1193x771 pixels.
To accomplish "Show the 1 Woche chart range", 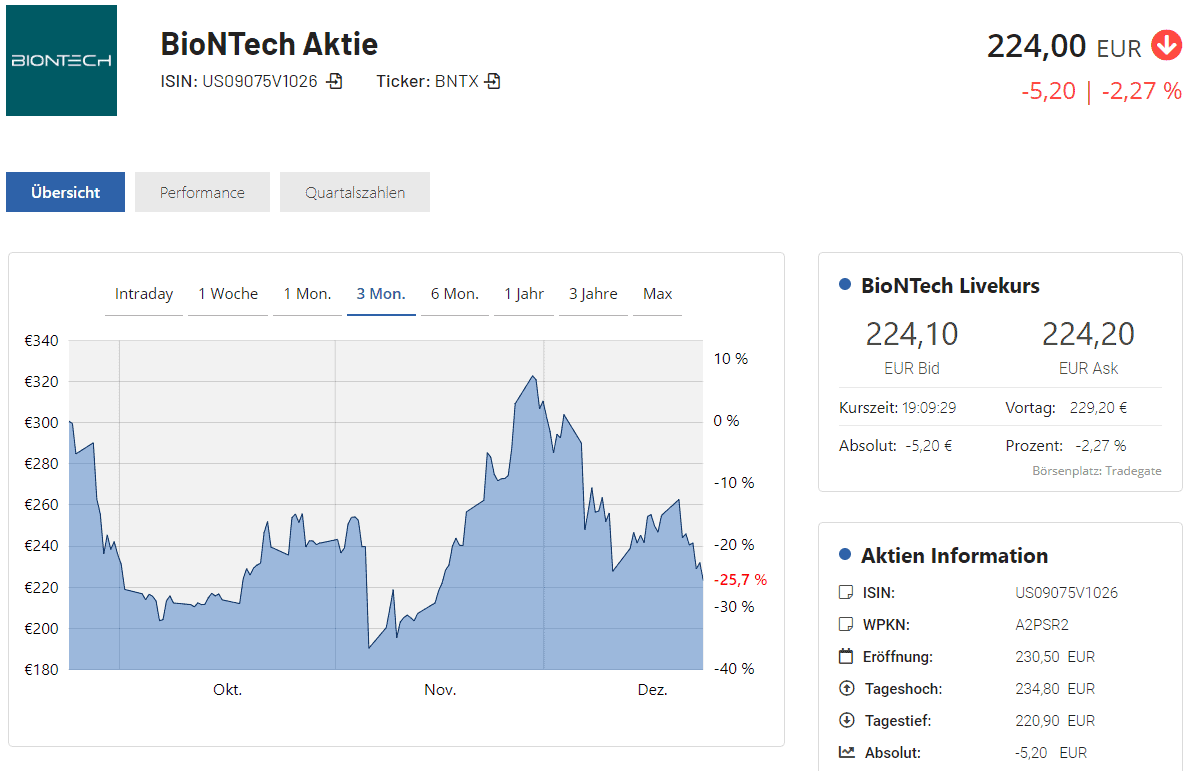I will tap(228, 294).
